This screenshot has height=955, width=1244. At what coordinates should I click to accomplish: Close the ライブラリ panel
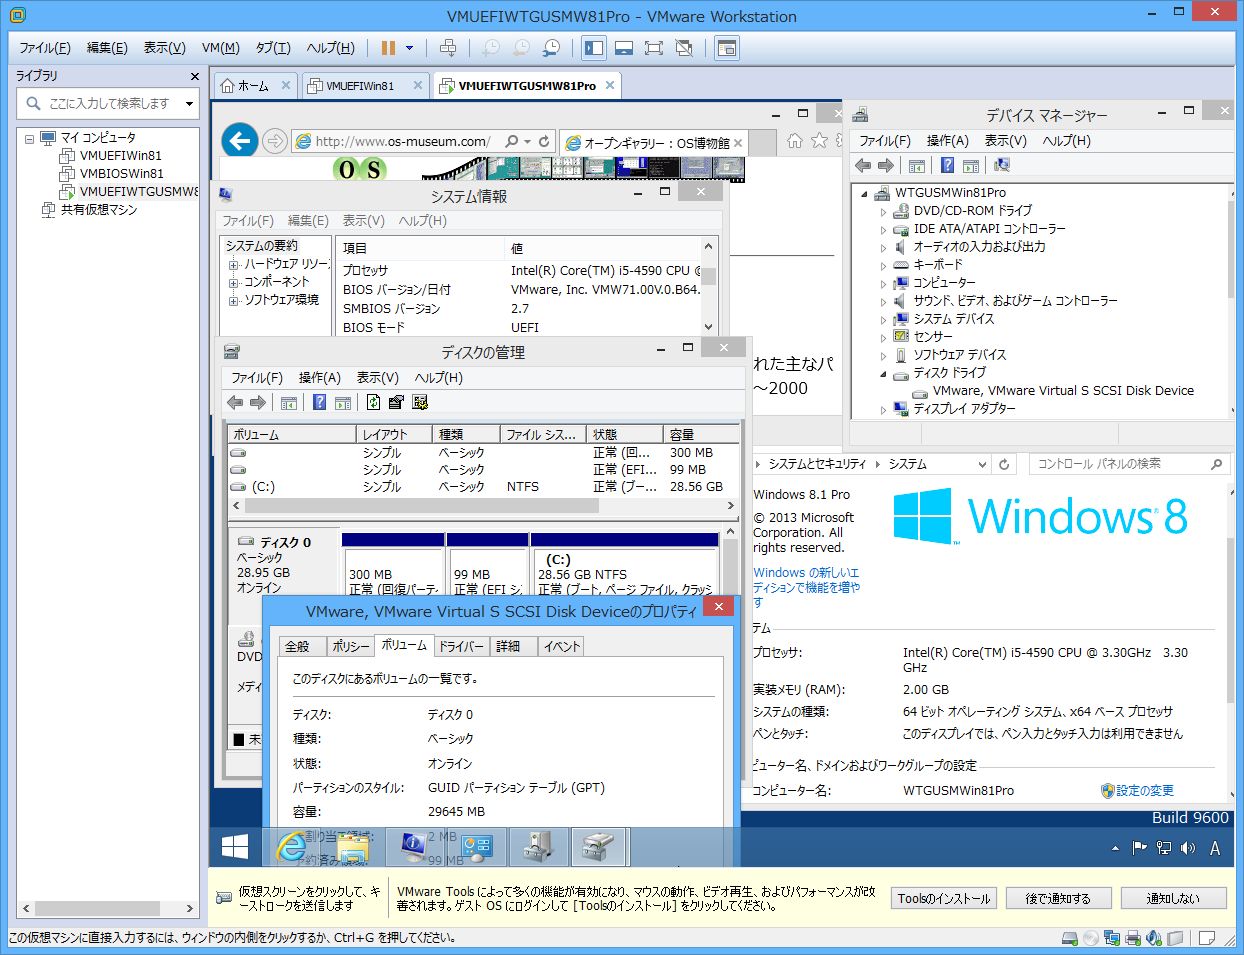coord(195,76)
